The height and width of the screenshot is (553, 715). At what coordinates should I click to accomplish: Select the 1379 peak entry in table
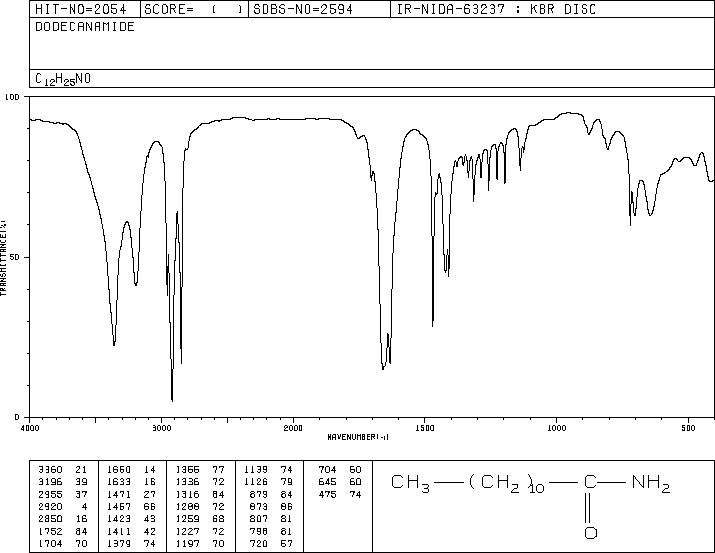point(131,544)
